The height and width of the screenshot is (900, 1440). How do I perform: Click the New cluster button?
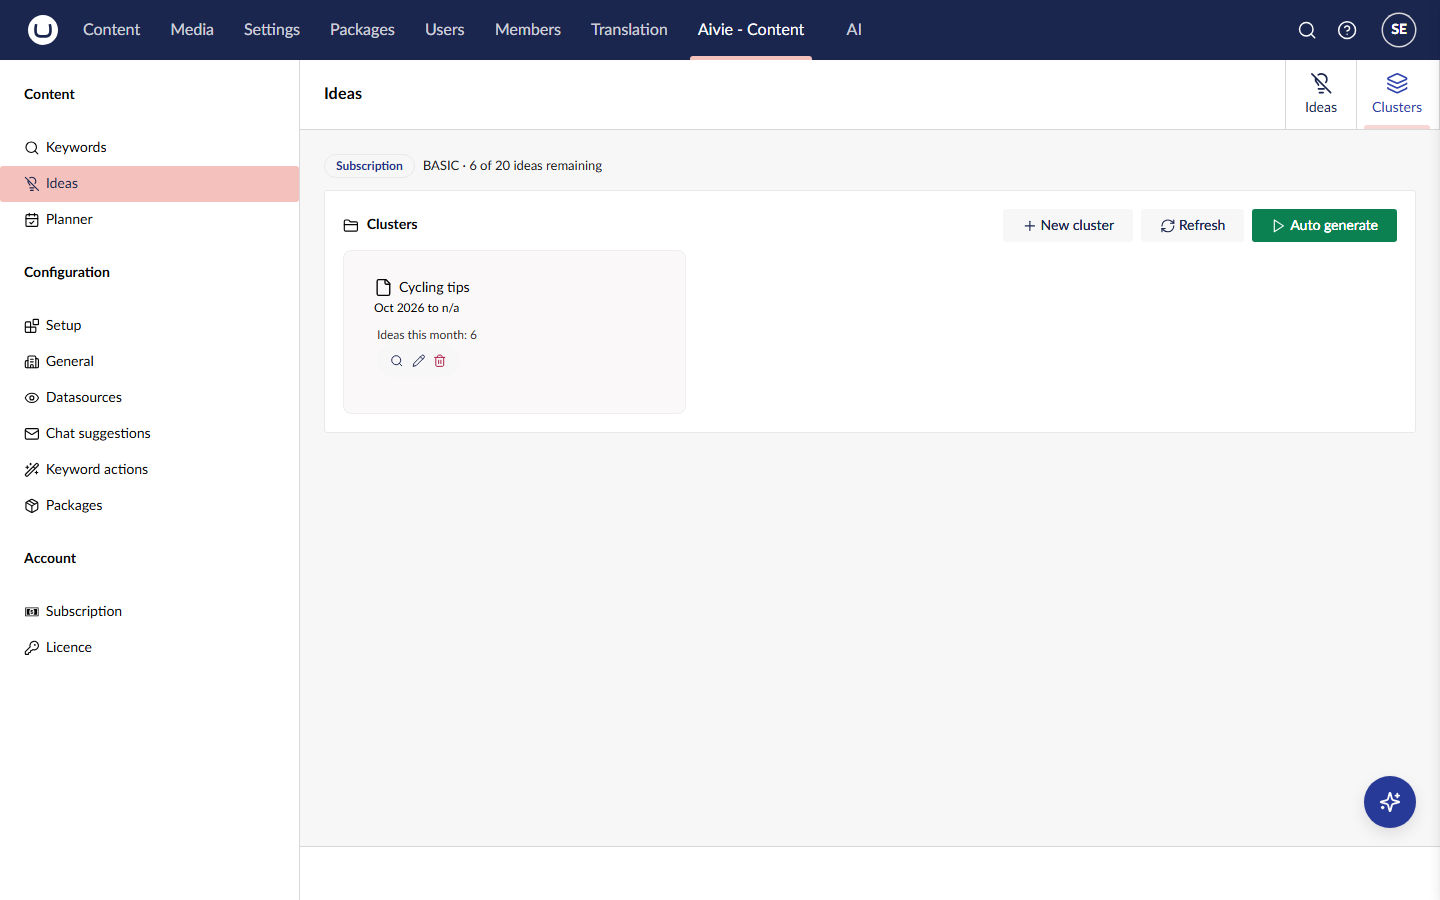coord(1068,226)
